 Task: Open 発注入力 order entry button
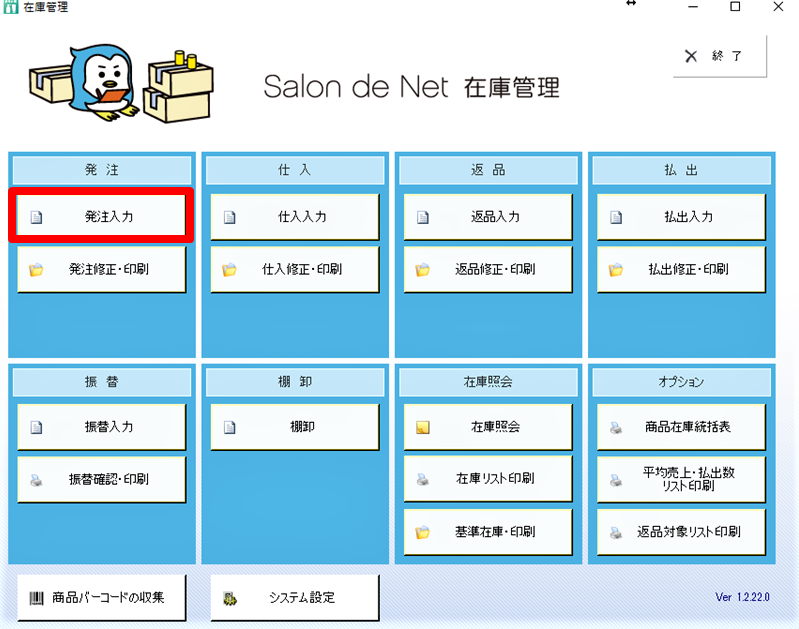click(x=101, y=217)
